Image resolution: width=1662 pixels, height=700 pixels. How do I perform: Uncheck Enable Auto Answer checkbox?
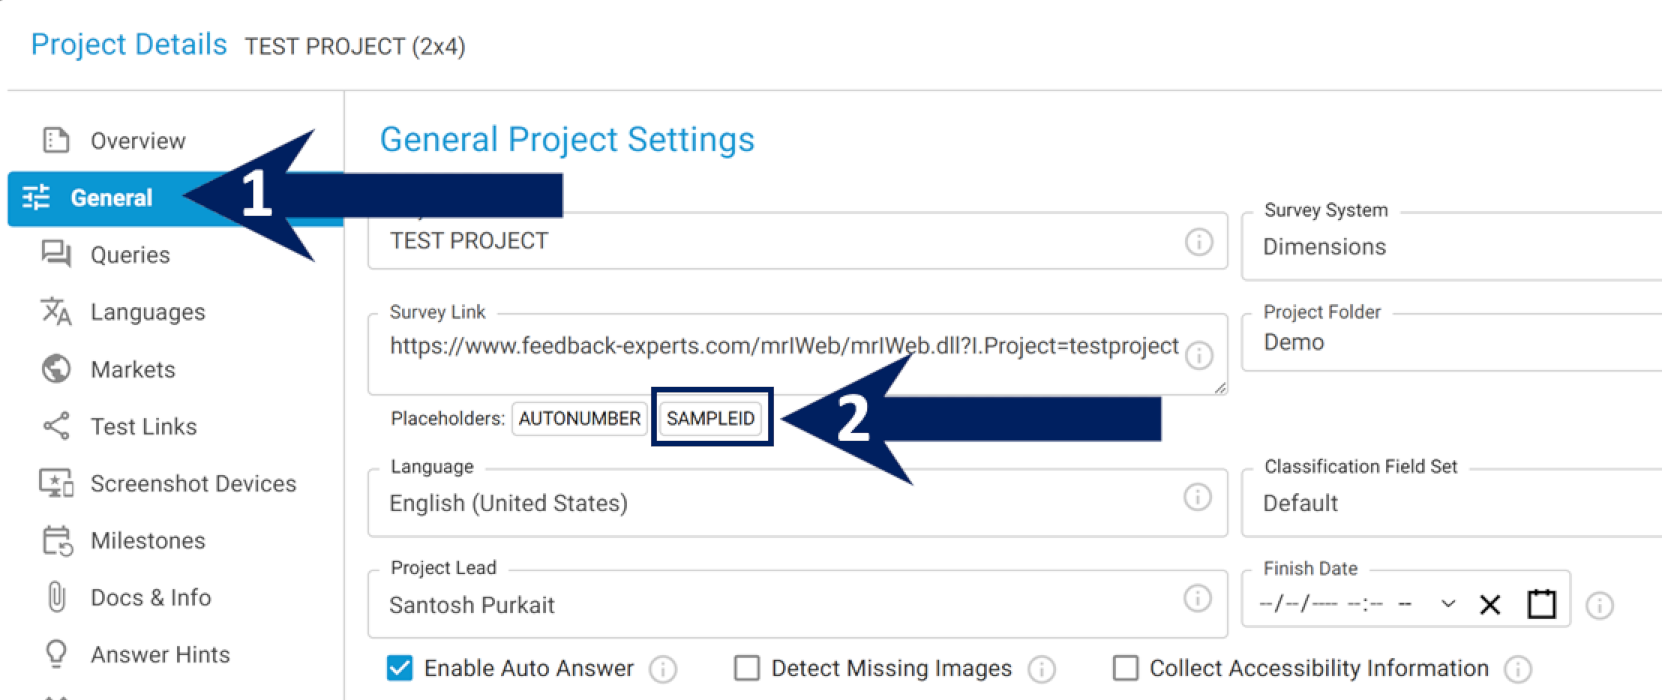tap(399, 668)
